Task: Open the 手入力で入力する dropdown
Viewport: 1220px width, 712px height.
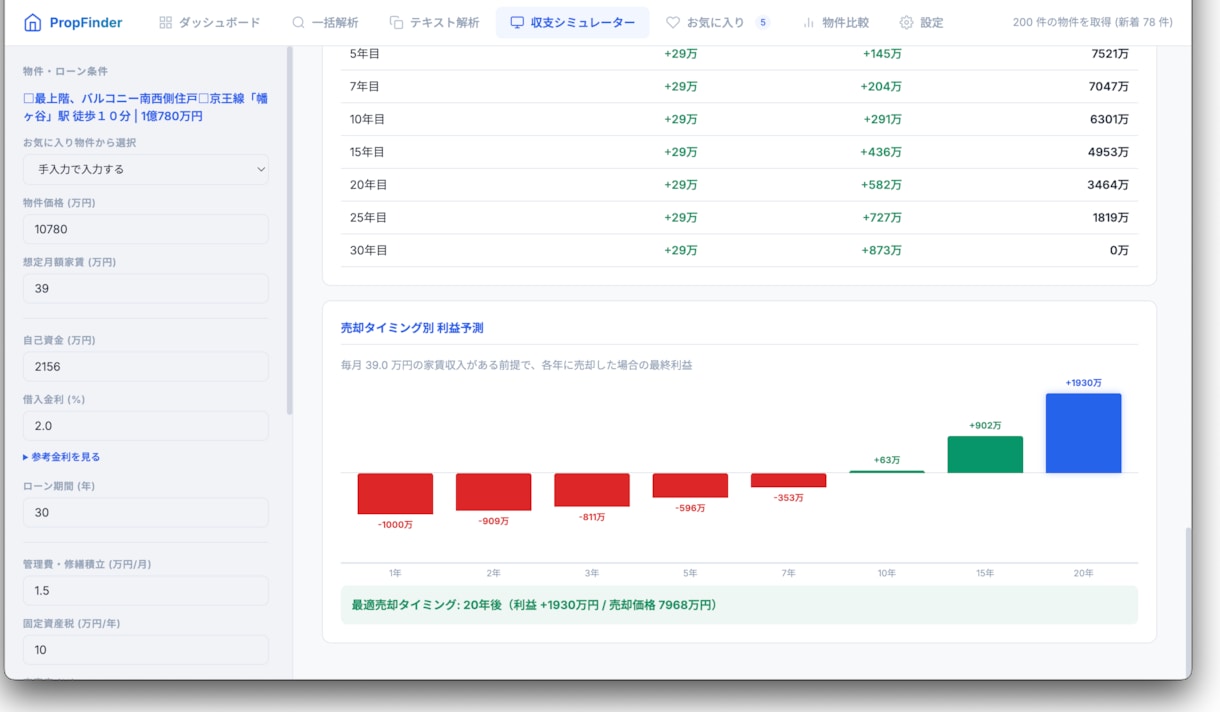Action: (x=146, y=169)
